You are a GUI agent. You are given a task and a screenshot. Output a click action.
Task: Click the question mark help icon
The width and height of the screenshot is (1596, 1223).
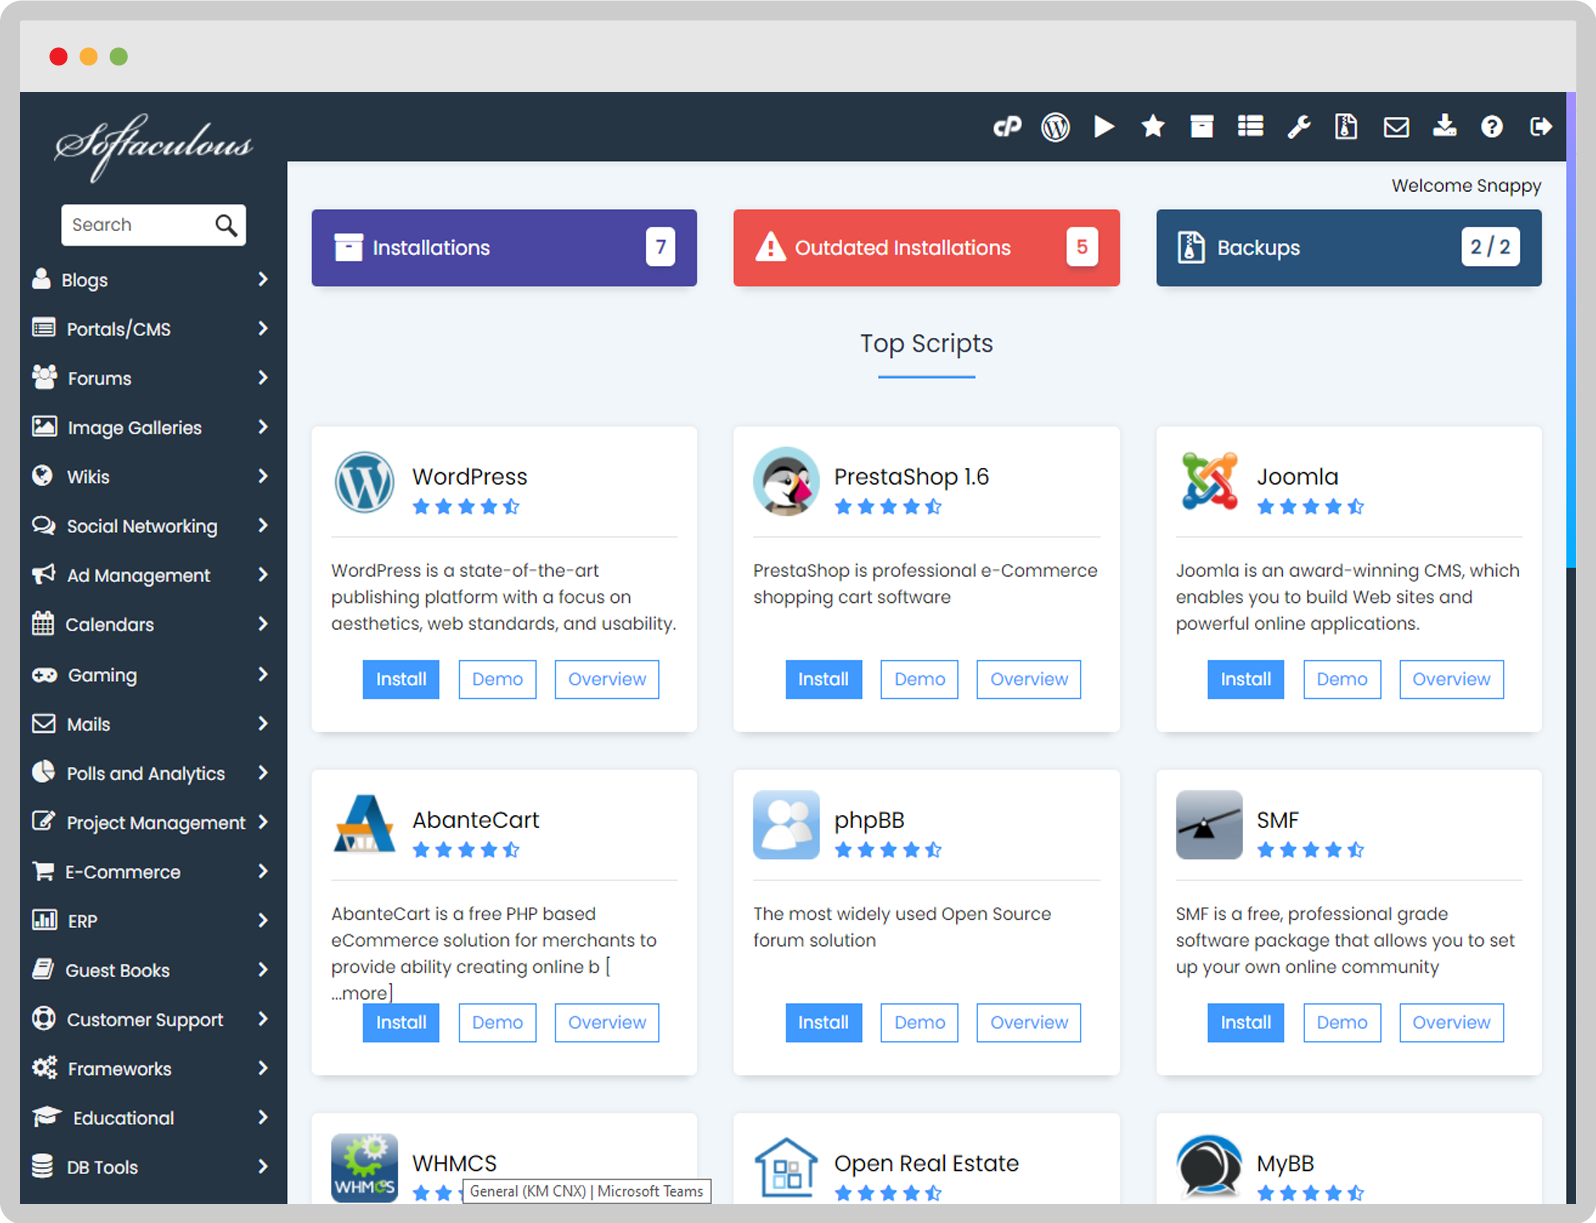1492,126
